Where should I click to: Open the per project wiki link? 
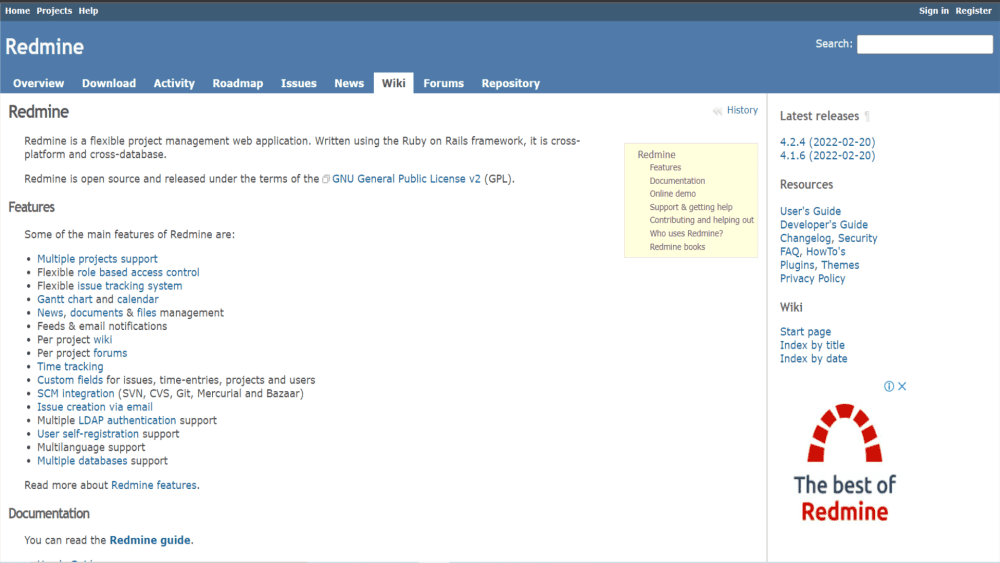pyautogui.click(x=103, y=339)
